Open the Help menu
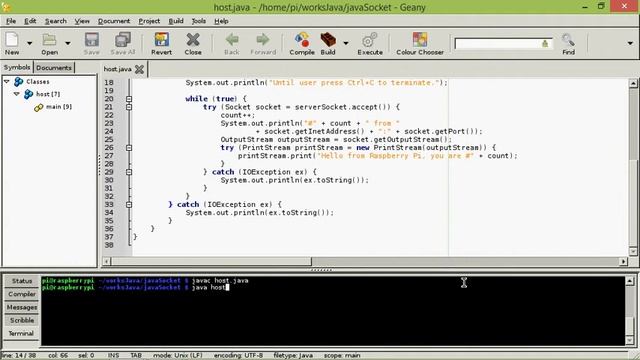The width and height of the screenshot is (640, 360). (x=221, y=21)
